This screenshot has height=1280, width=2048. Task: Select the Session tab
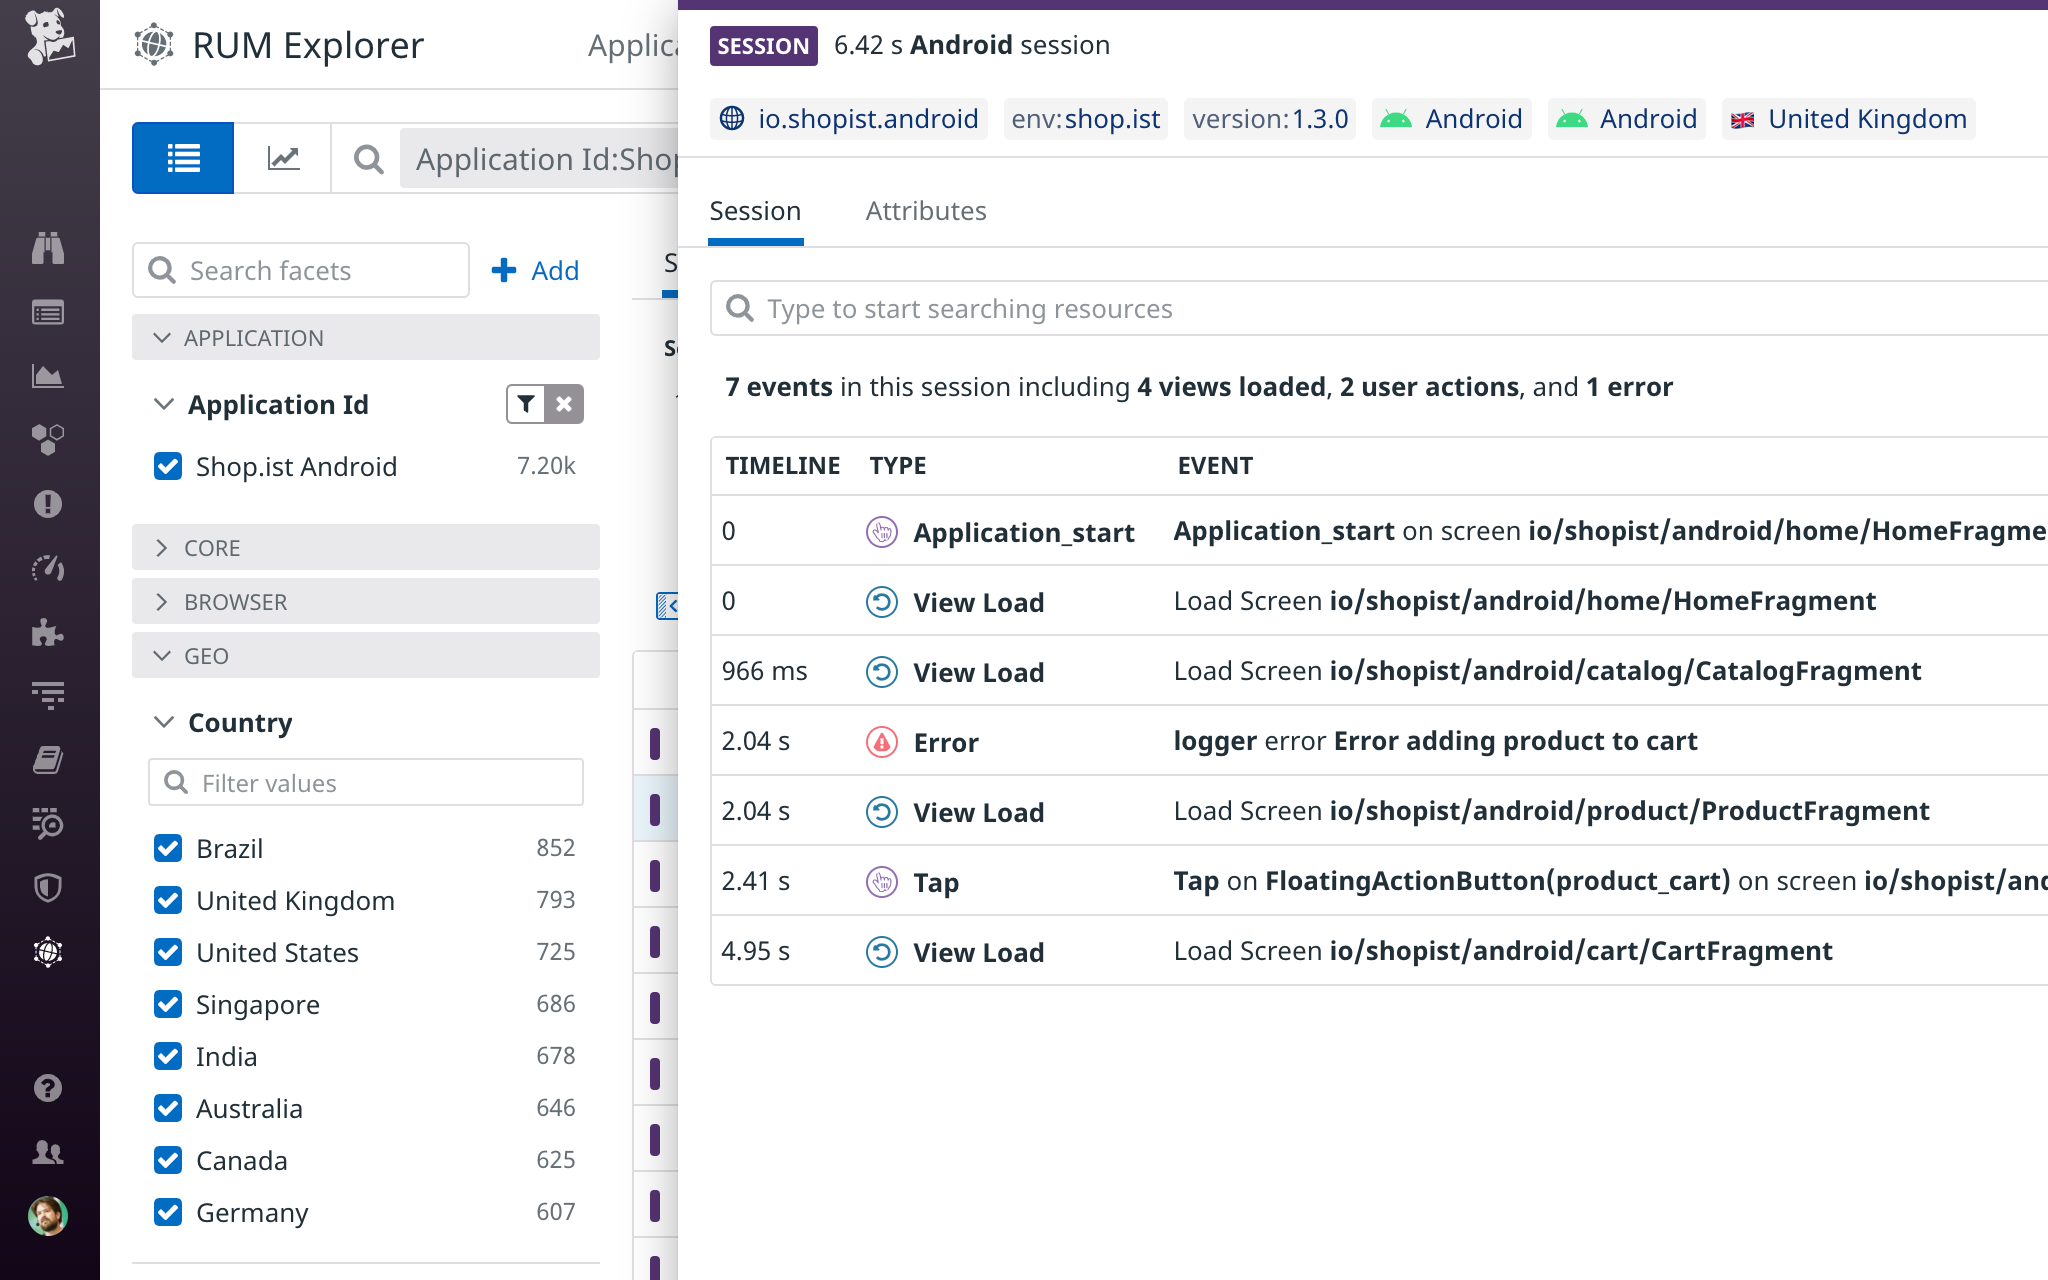point(755,211)
